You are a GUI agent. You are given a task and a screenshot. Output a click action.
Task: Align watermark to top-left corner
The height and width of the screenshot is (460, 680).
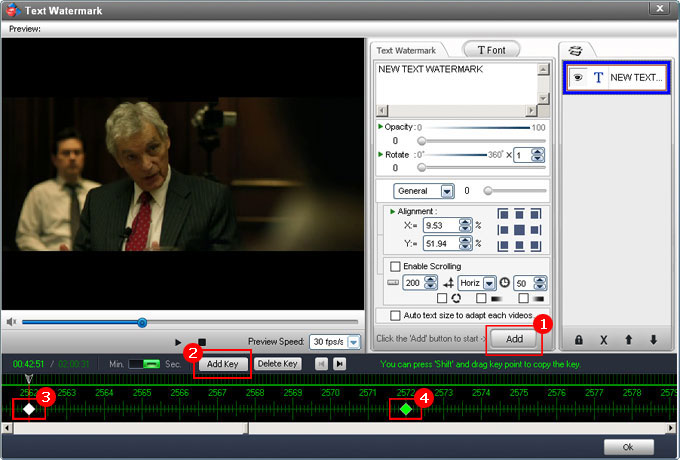click(503, 214)
